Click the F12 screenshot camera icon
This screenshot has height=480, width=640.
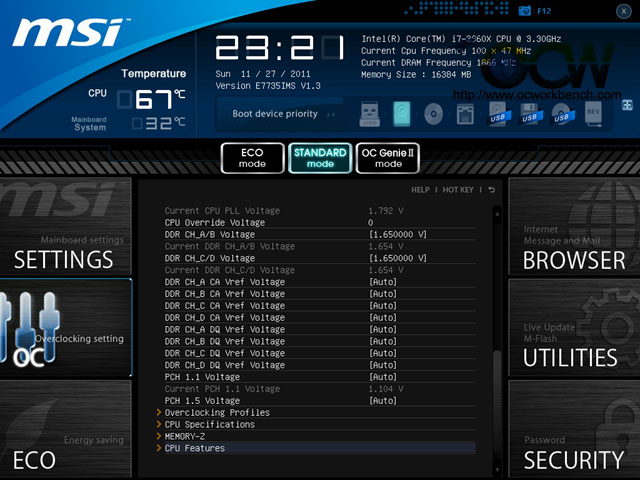(x=524, y=11)
